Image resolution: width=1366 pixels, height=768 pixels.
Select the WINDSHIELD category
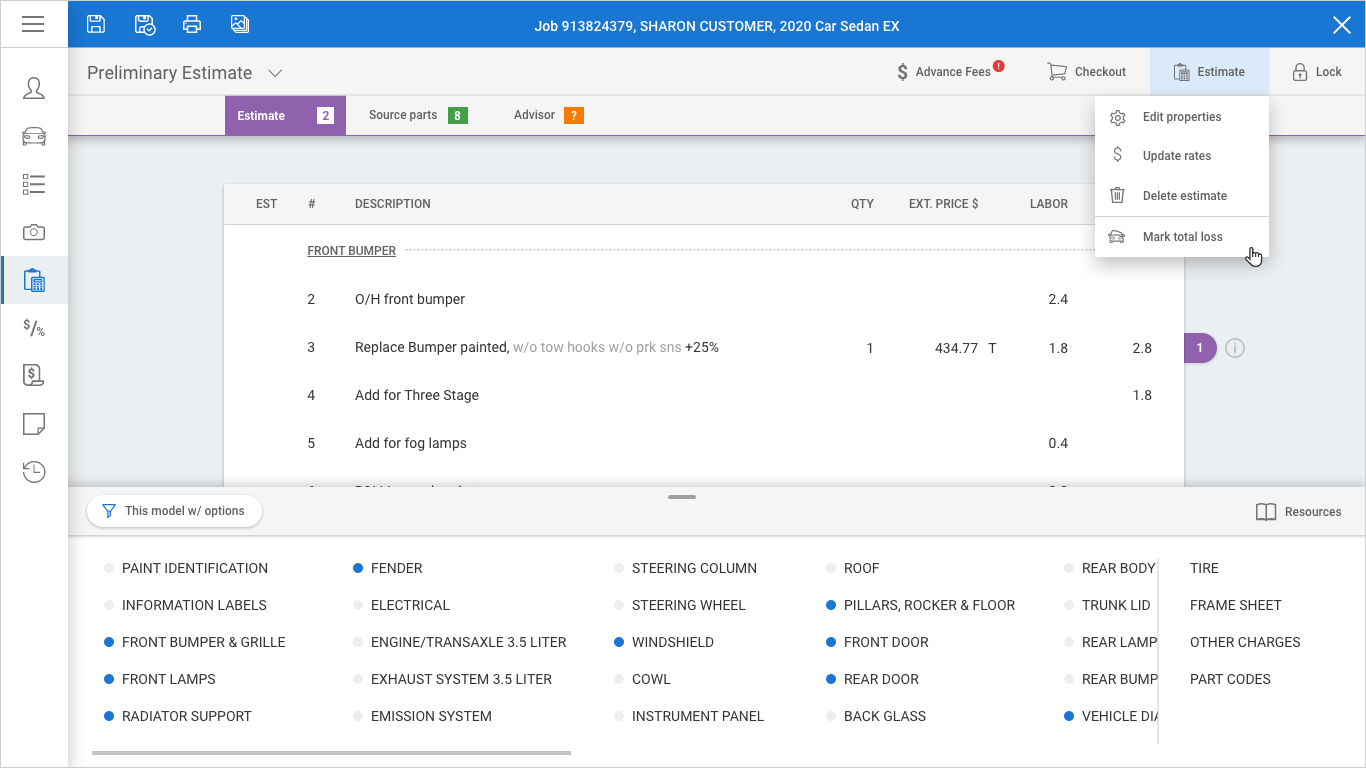(x=672, y=642)
